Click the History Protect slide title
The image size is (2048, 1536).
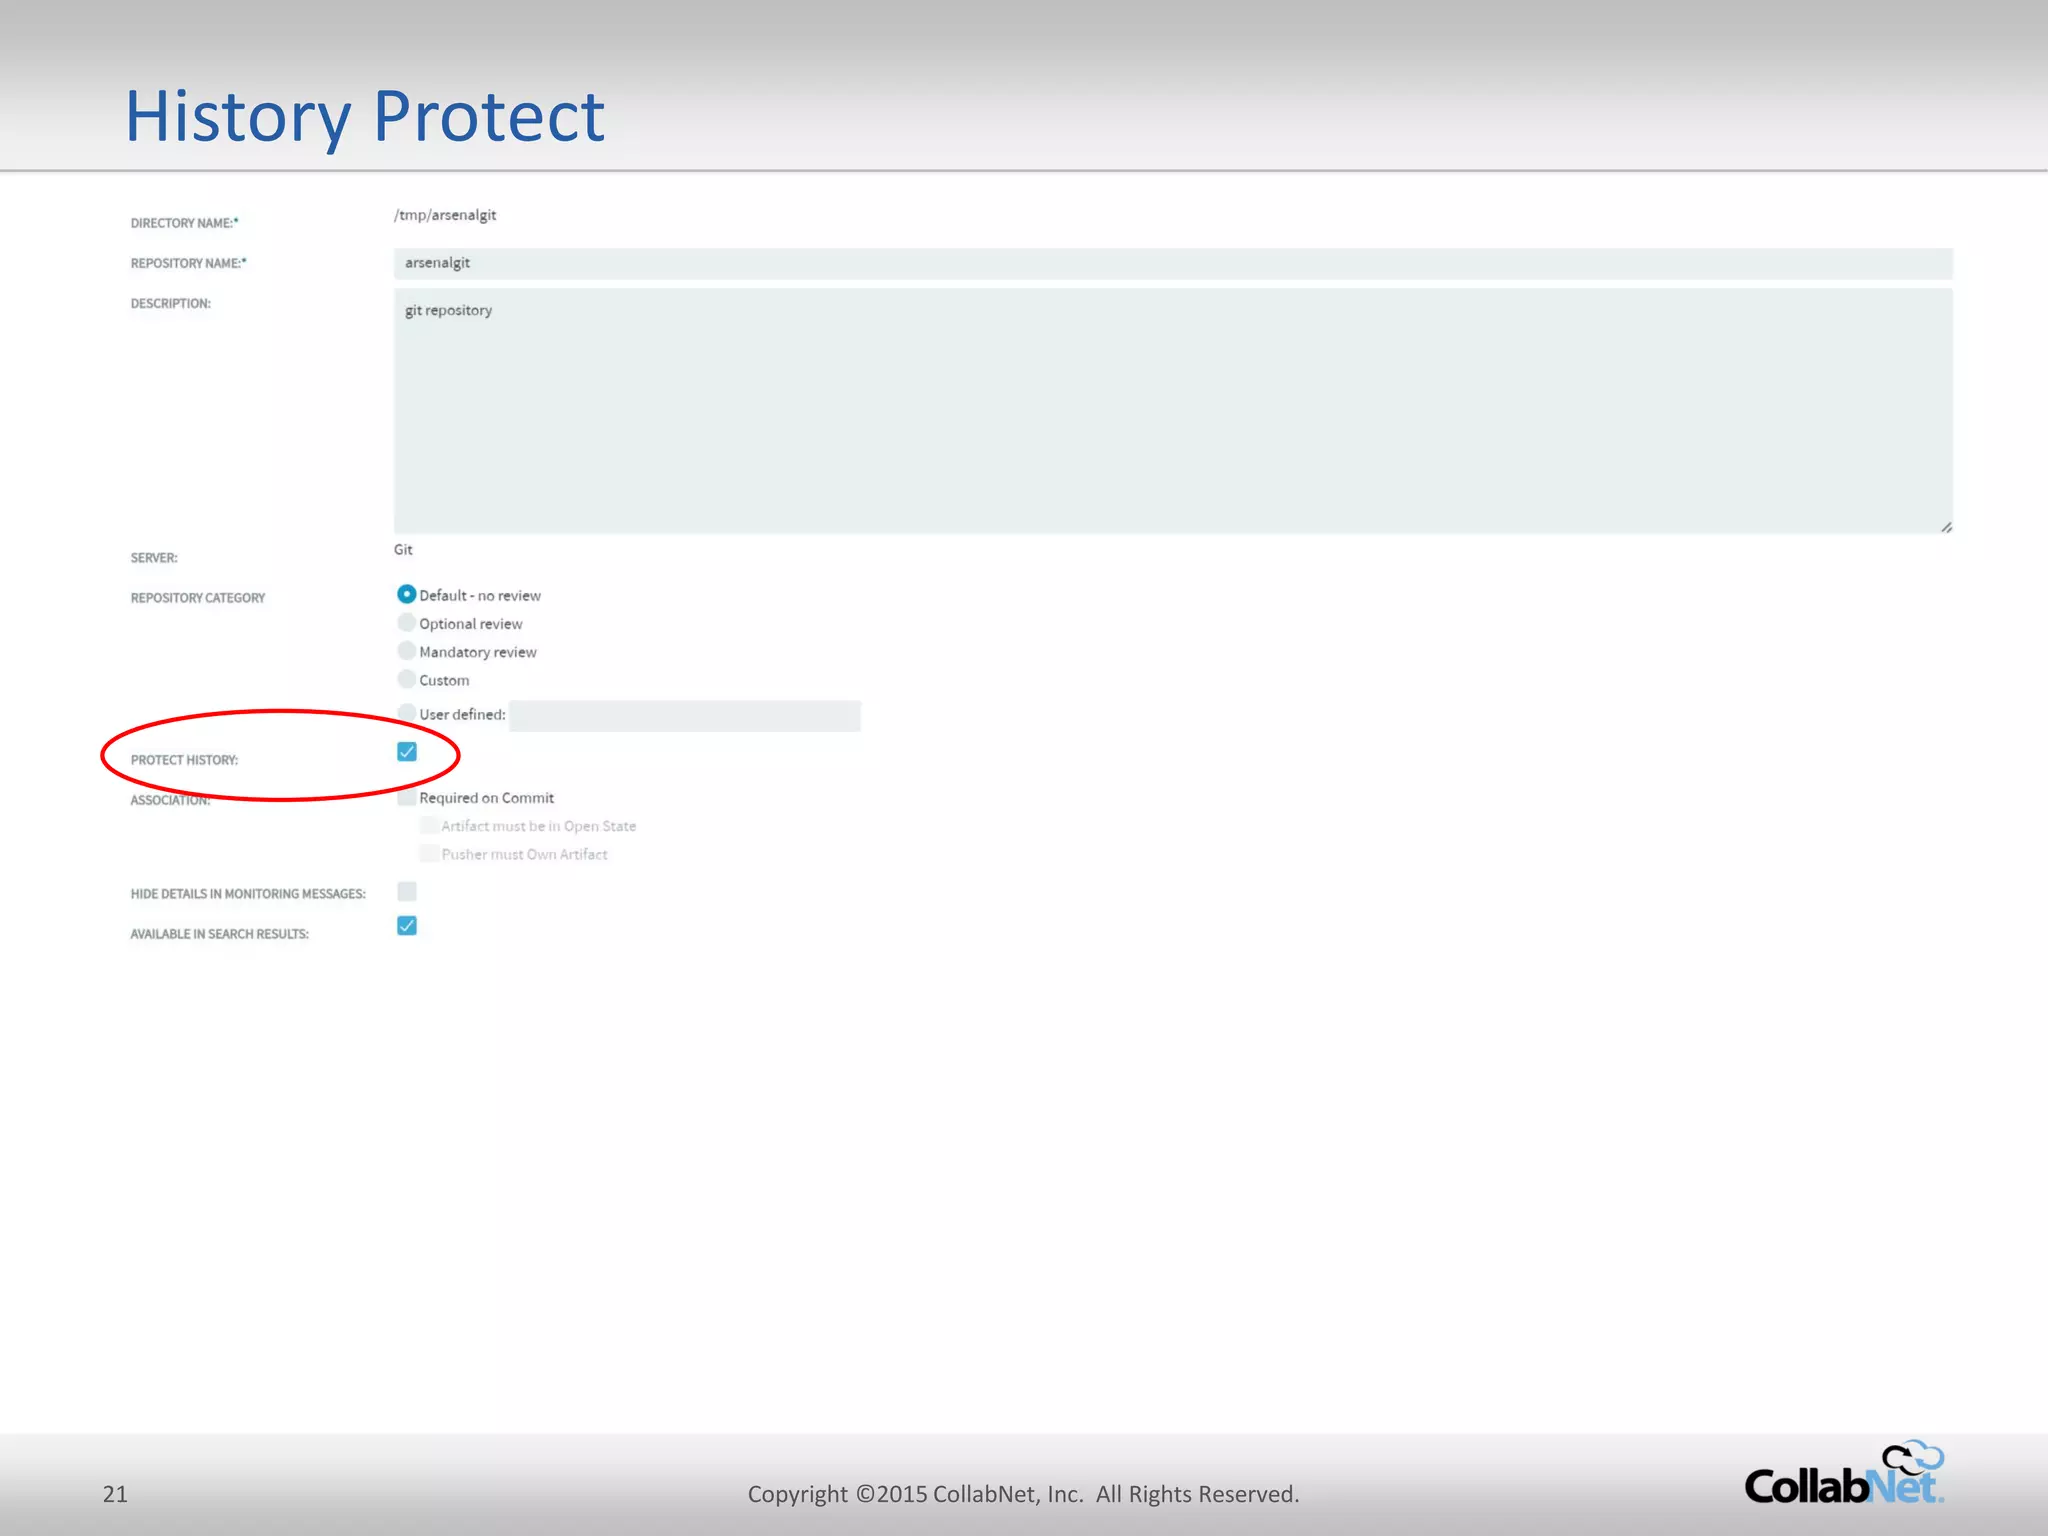[x=365, y=116]
